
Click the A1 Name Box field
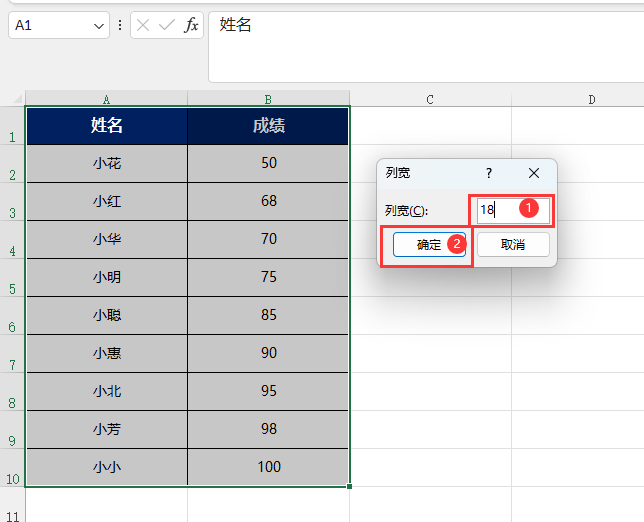(59, 25)
